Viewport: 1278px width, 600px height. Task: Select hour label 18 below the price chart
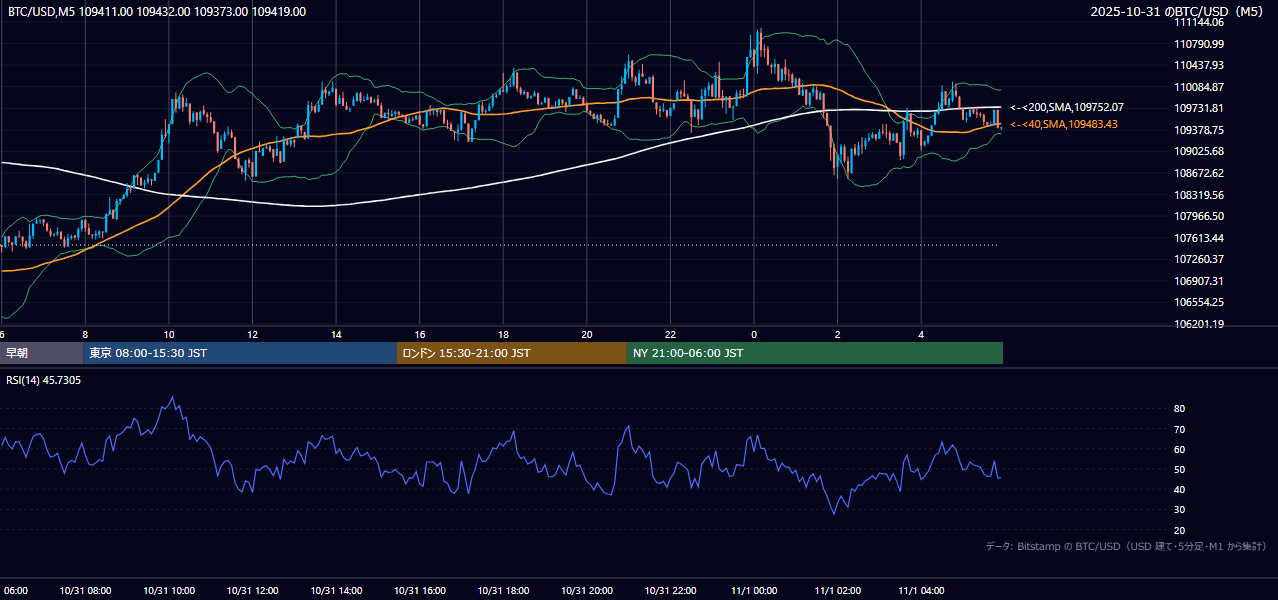pos(503,334)
